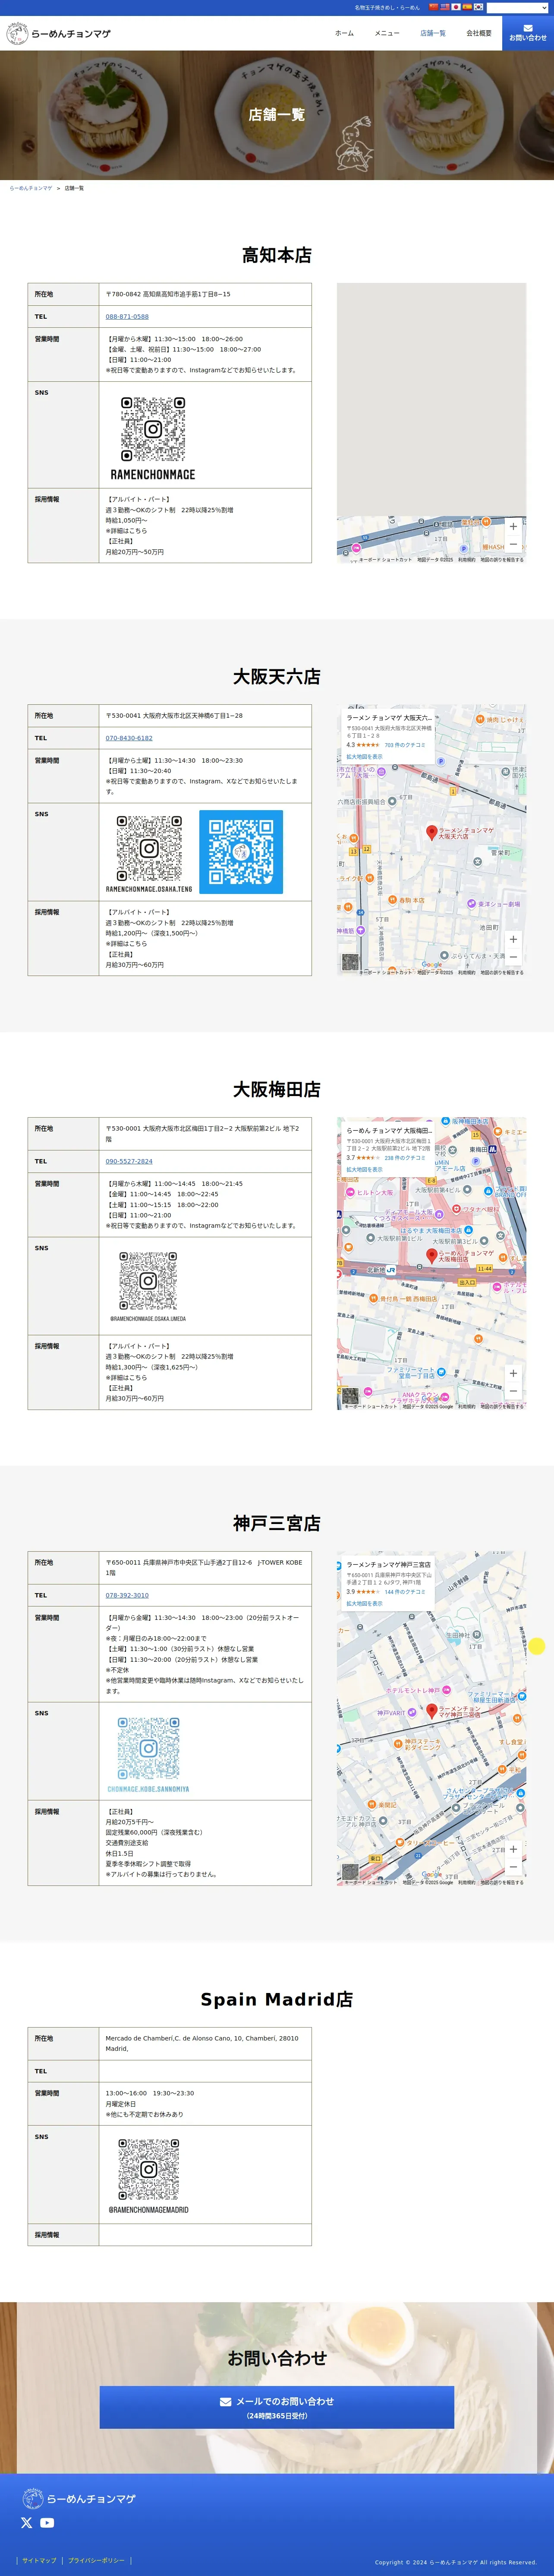Screen dimensions: 554x2576
Task: Open 703 件のクチコミ reviews on Tenroku map
Action: 405,745
